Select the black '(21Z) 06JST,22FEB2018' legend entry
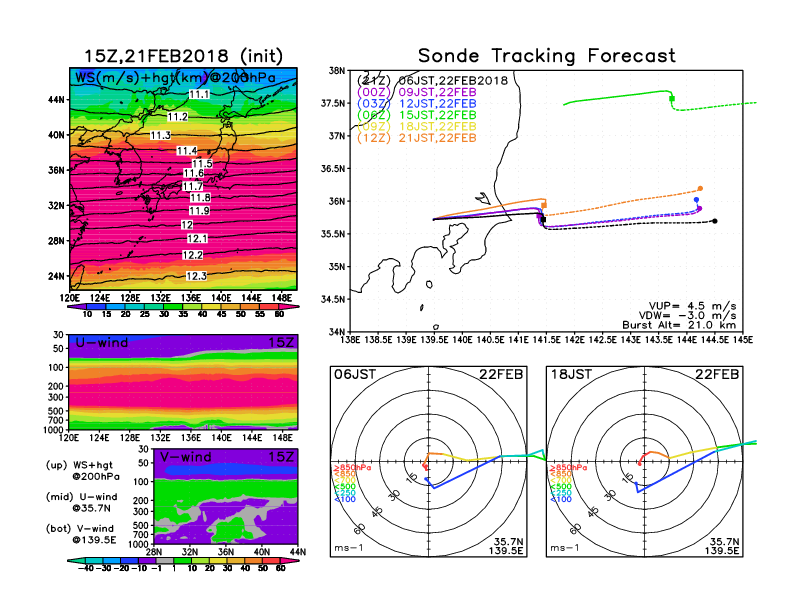Image resolution: width=792 pixels, height=612 pixels. coord(432,81)
